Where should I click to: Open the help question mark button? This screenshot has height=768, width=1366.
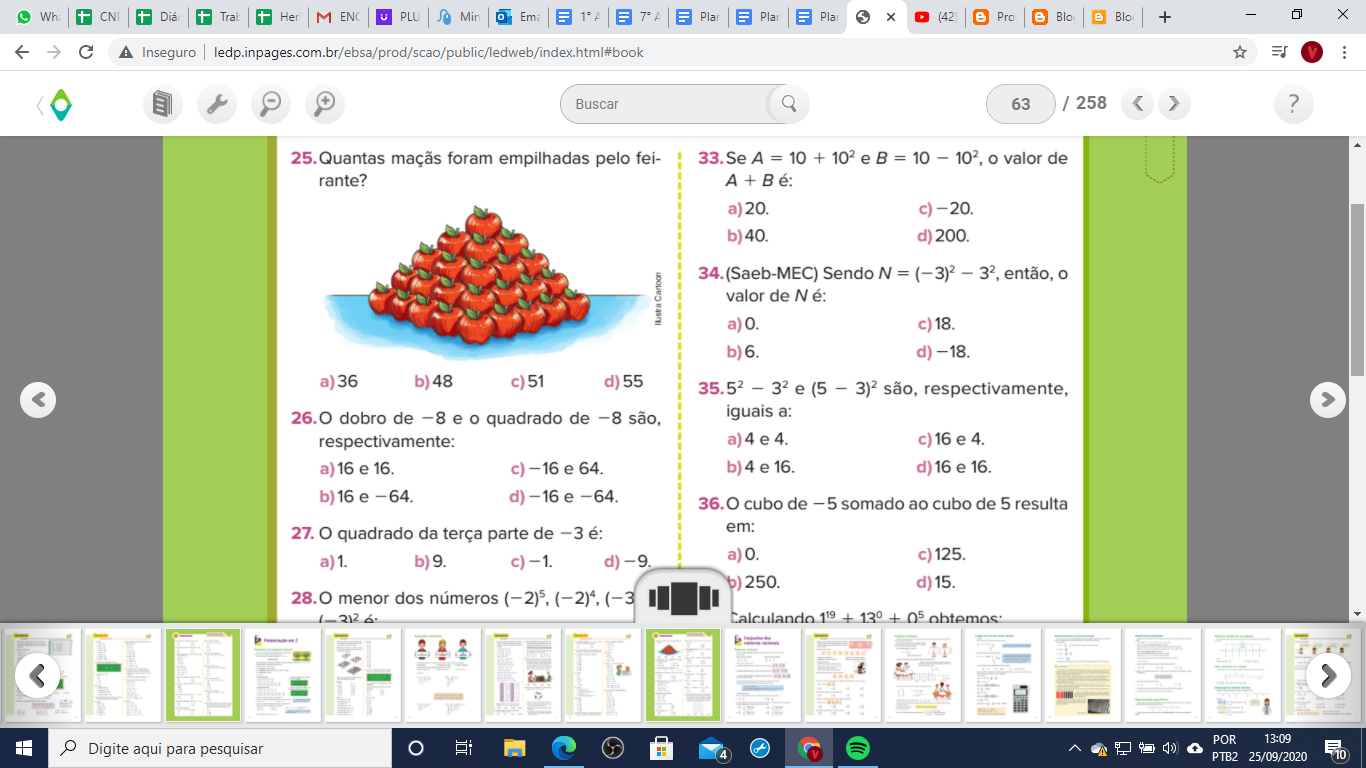(1294, 103)
